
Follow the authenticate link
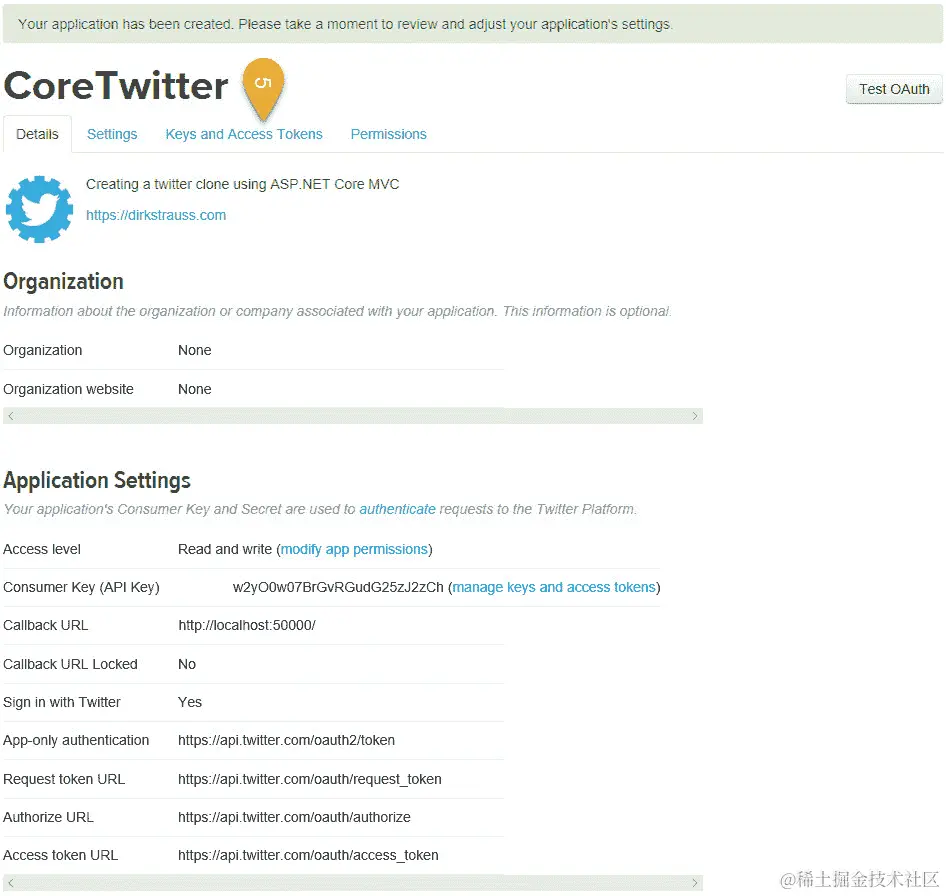pyautogui.click(x=398, y=509)
